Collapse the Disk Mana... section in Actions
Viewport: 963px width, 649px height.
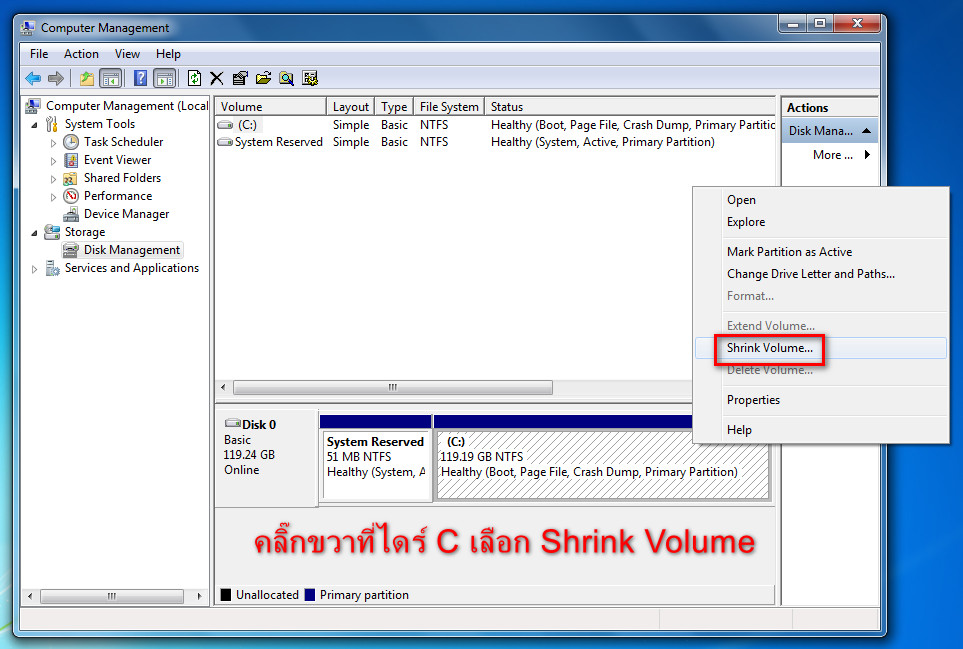point(867,131)
